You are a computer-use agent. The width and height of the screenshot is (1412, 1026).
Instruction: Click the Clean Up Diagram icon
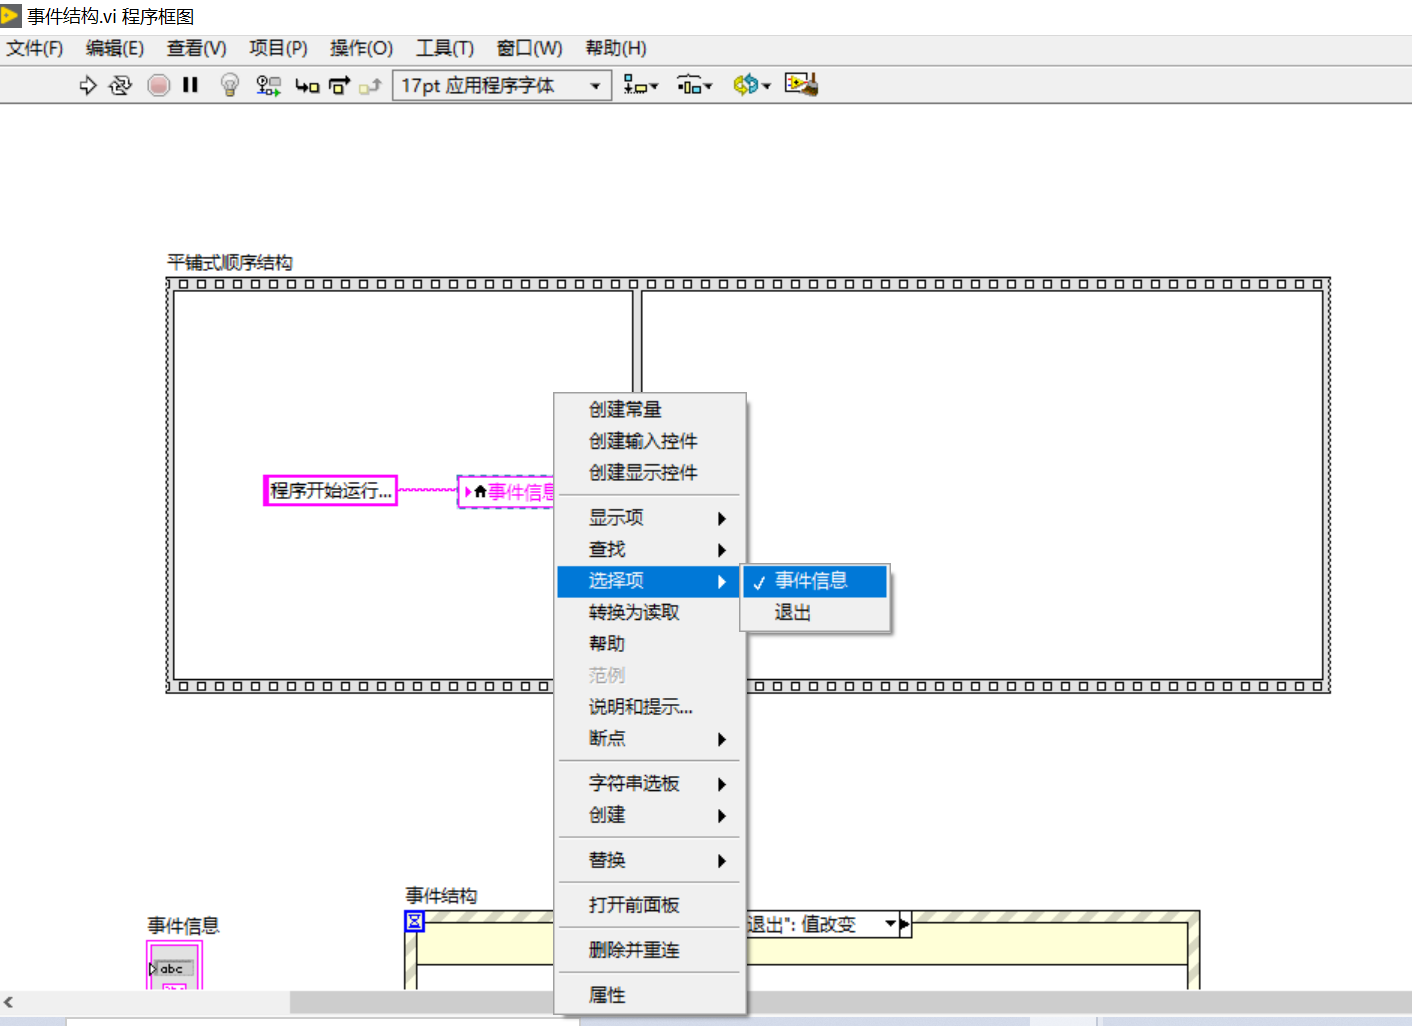[x=801, y=86]
